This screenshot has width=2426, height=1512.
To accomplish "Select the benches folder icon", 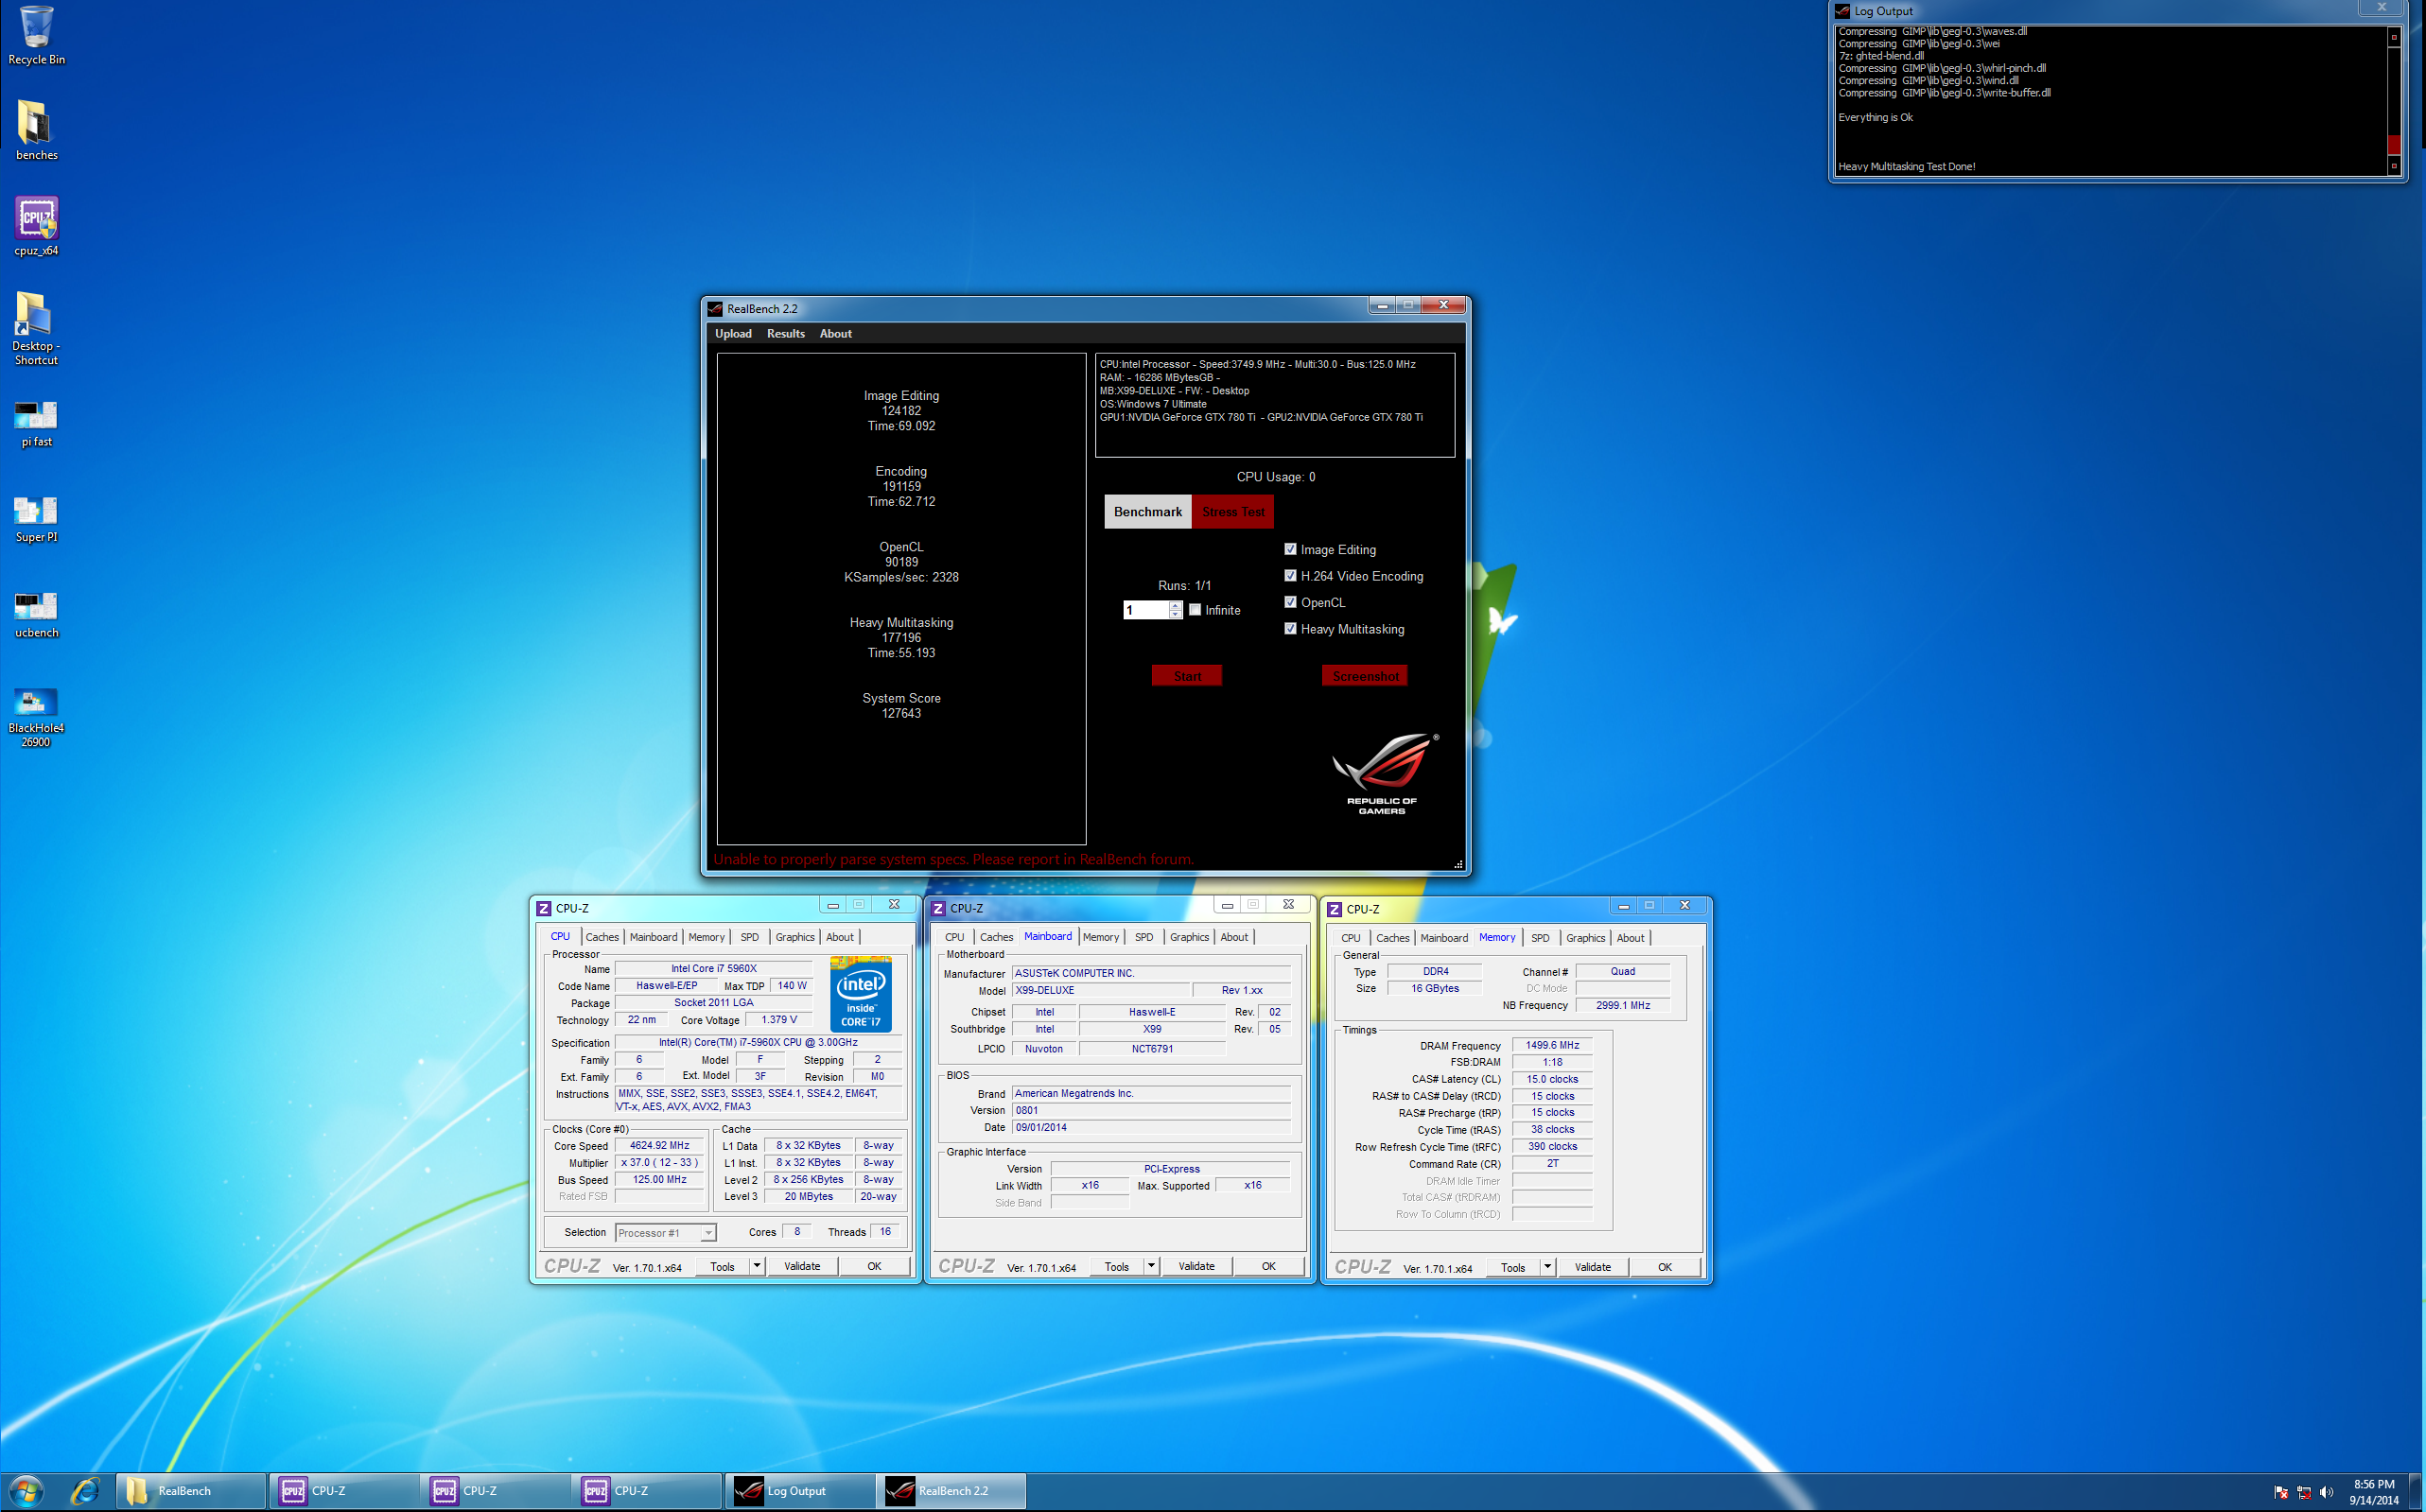I will (36, 130).
